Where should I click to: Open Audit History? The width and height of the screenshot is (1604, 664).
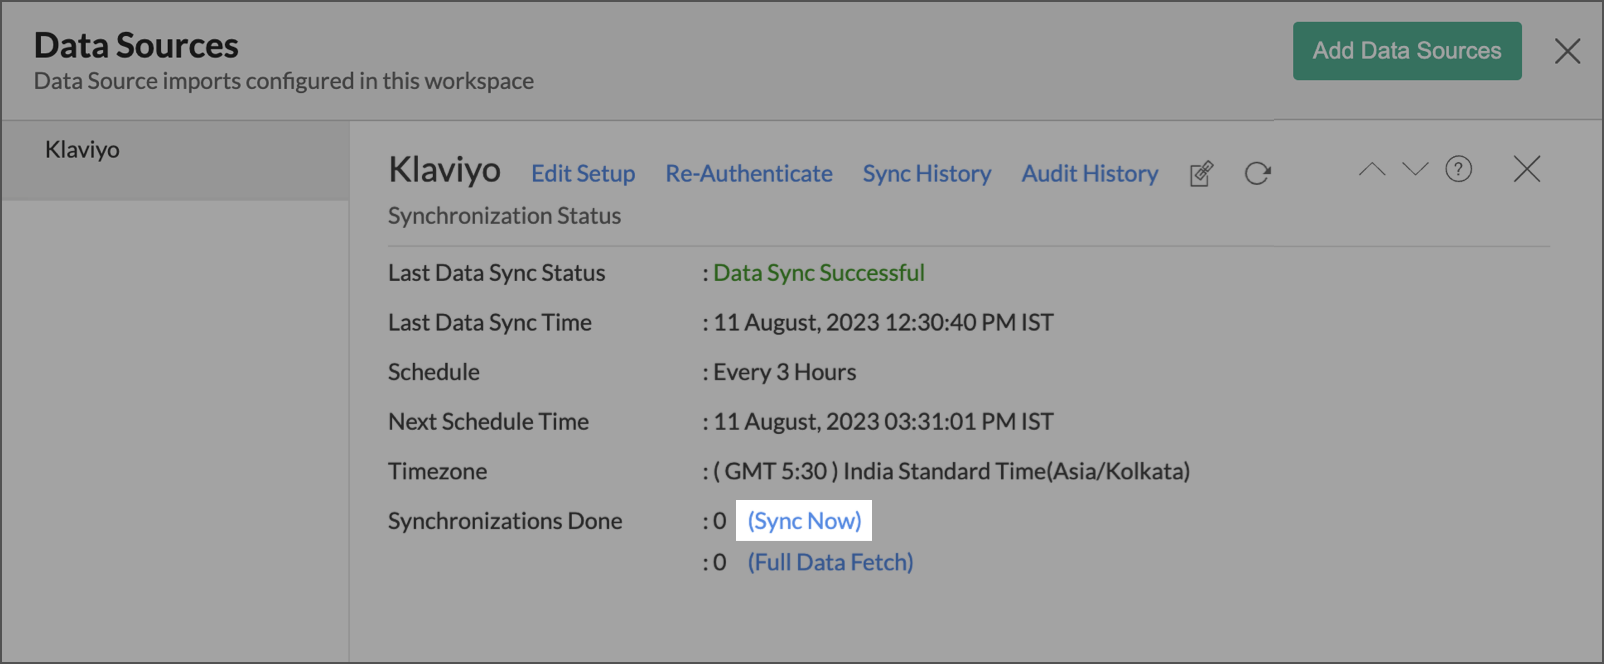click(x=1090, y=174)
